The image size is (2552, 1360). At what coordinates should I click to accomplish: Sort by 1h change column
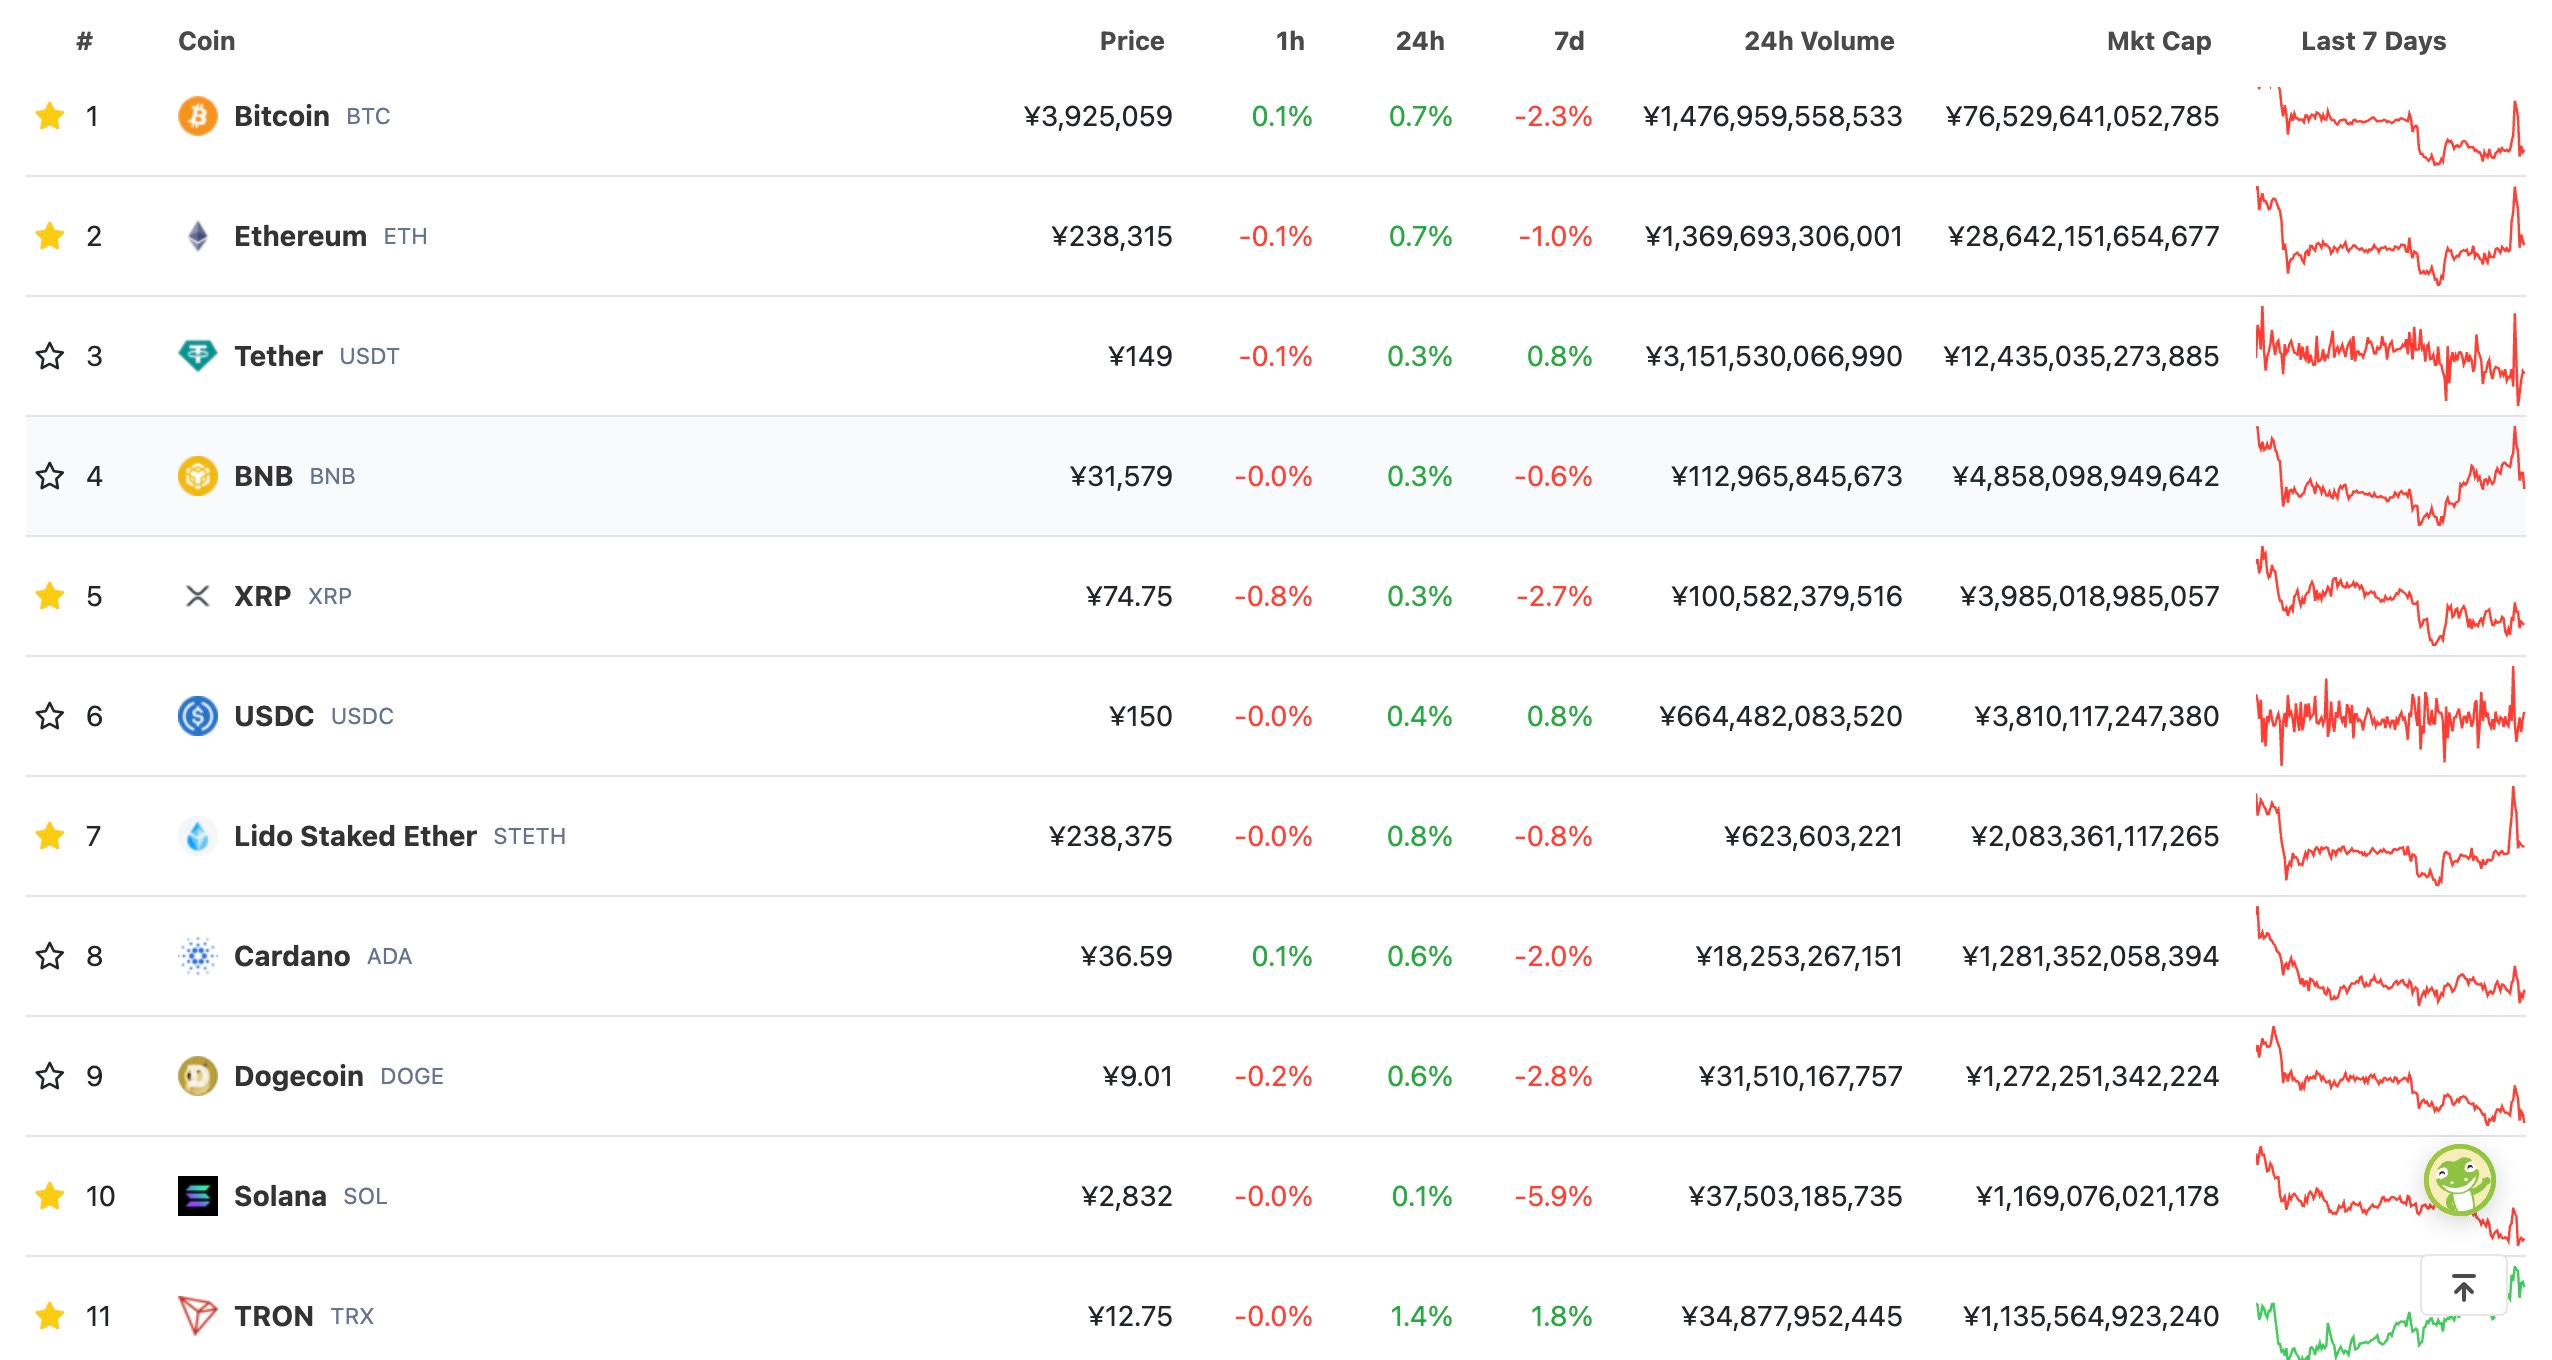1290,41
